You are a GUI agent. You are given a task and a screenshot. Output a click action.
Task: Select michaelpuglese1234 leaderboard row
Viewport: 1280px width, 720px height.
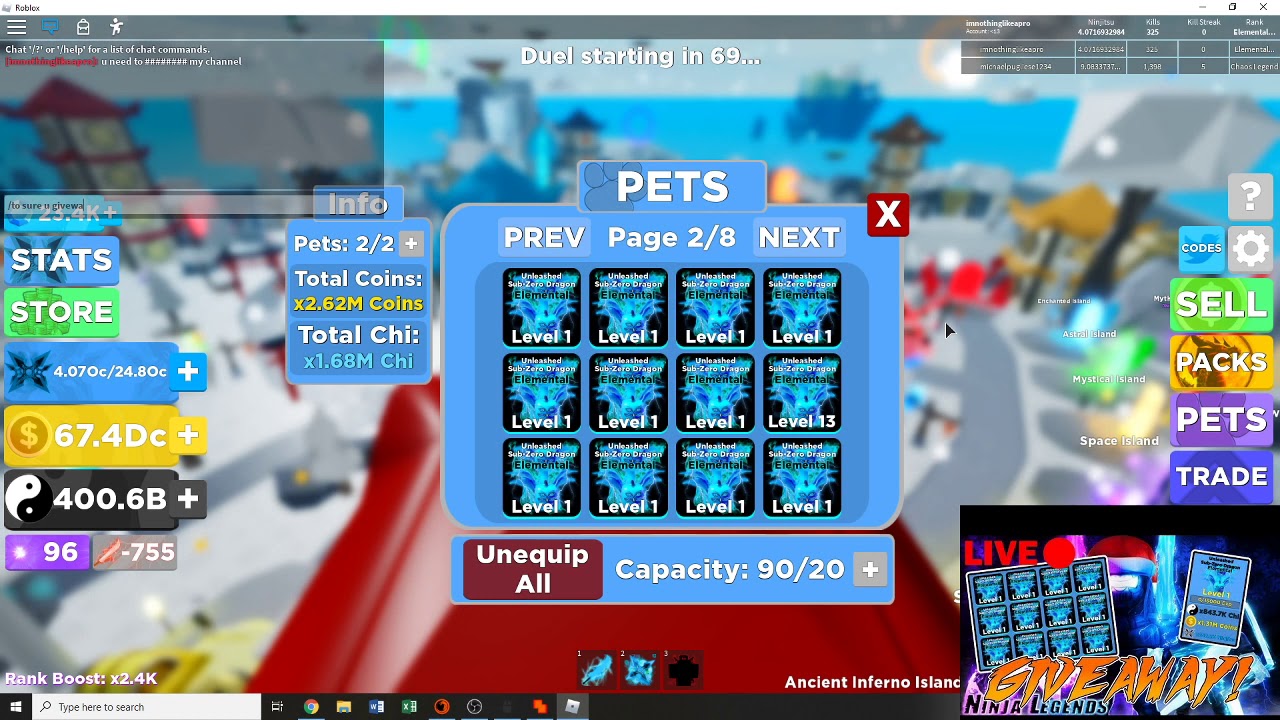pyautogui.click(x=1120, y=66)
